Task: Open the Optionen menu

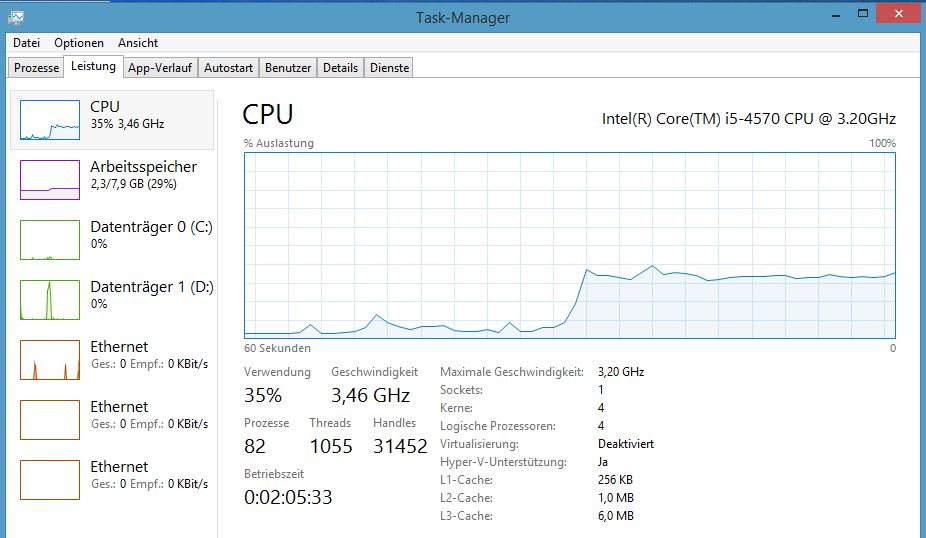Action: pyautogui.click(x=79, y=43)
